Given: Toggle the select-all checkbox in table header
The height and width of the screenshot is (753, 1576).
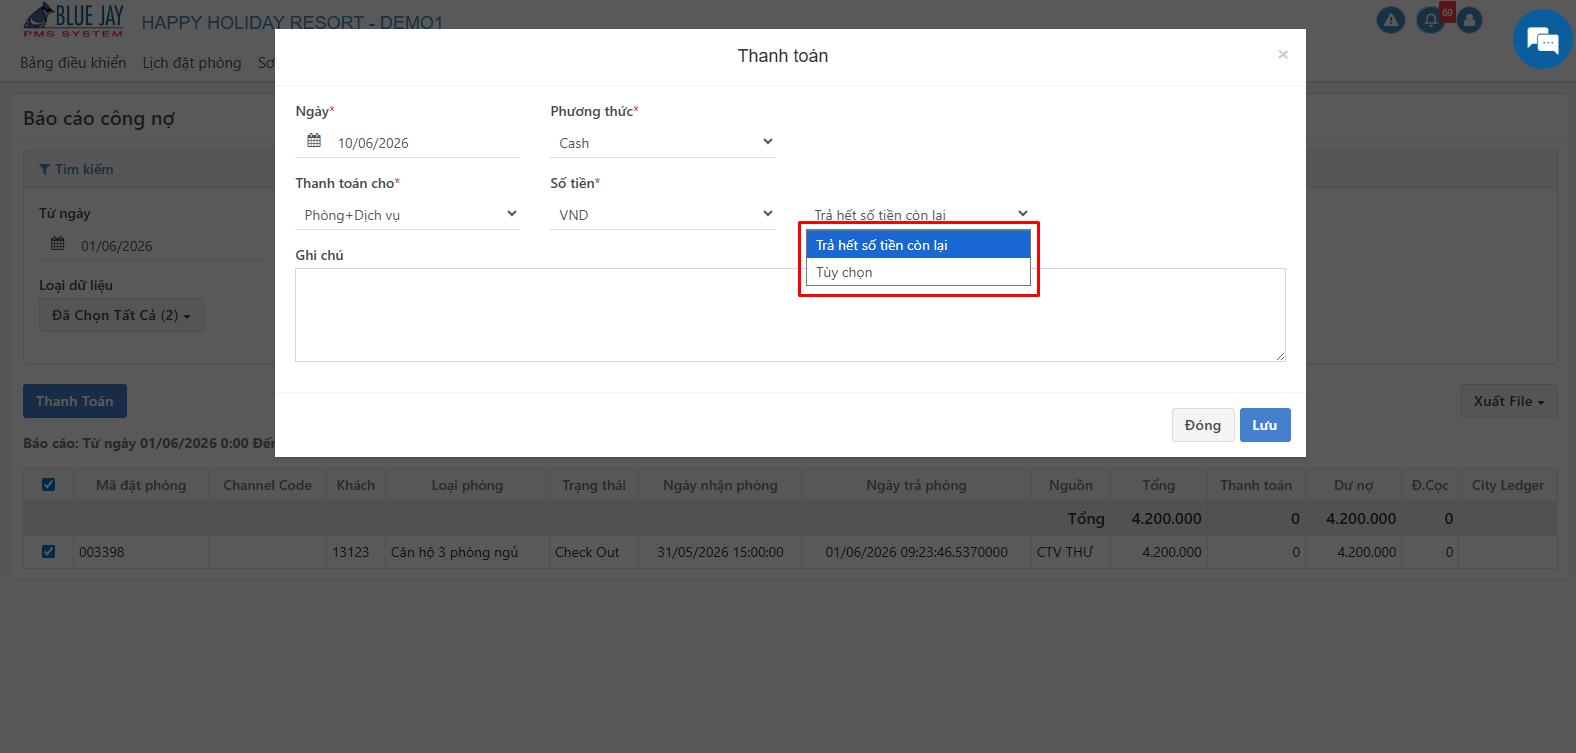Looking at the screenshot, I should click(48, 485).
